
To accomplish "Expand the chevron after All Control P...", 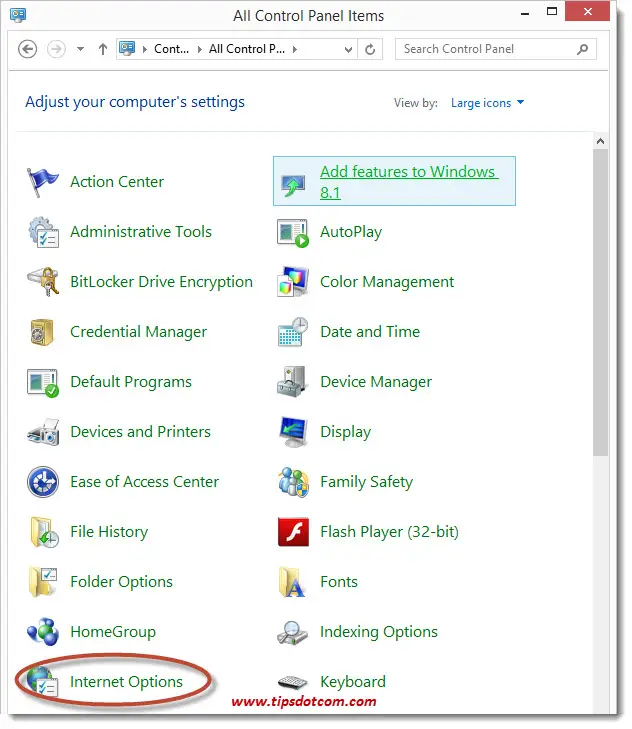I will (x=295, y=49).
